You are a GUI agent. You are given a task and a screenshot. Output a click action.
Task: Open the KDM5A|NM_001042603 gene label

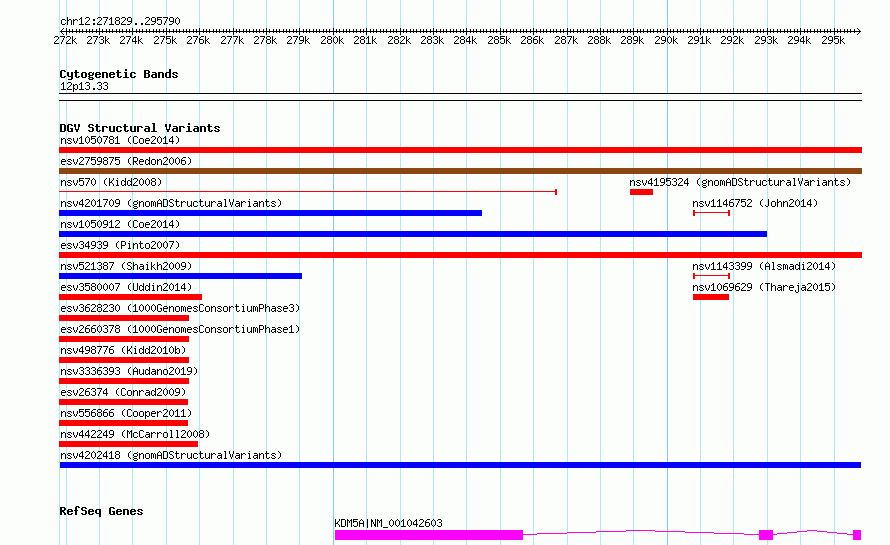388,523
